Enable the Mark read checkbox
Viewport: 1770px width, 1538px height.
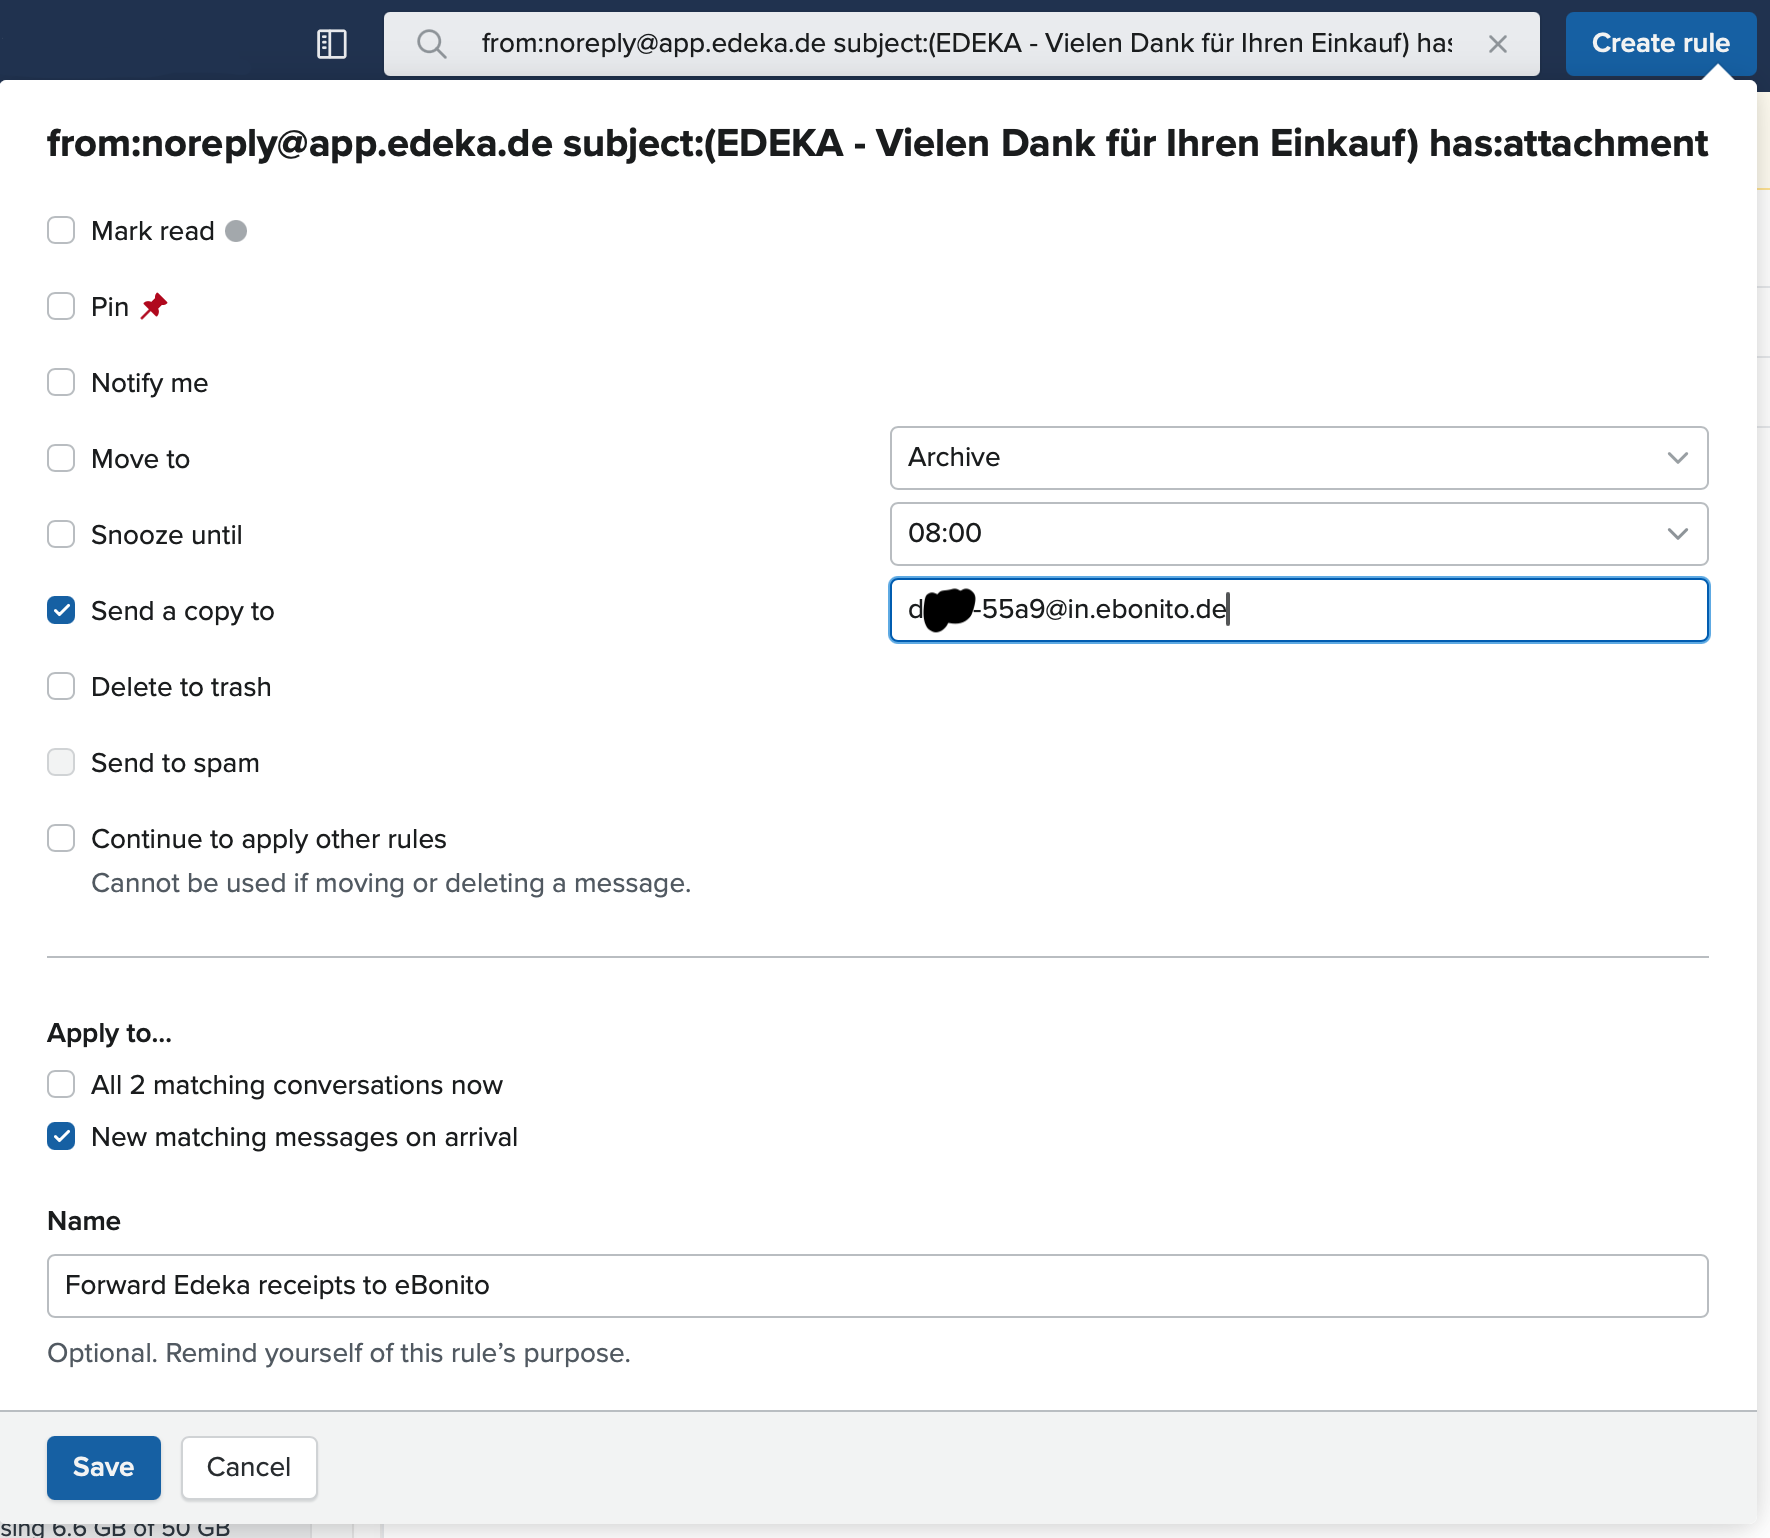61,231
